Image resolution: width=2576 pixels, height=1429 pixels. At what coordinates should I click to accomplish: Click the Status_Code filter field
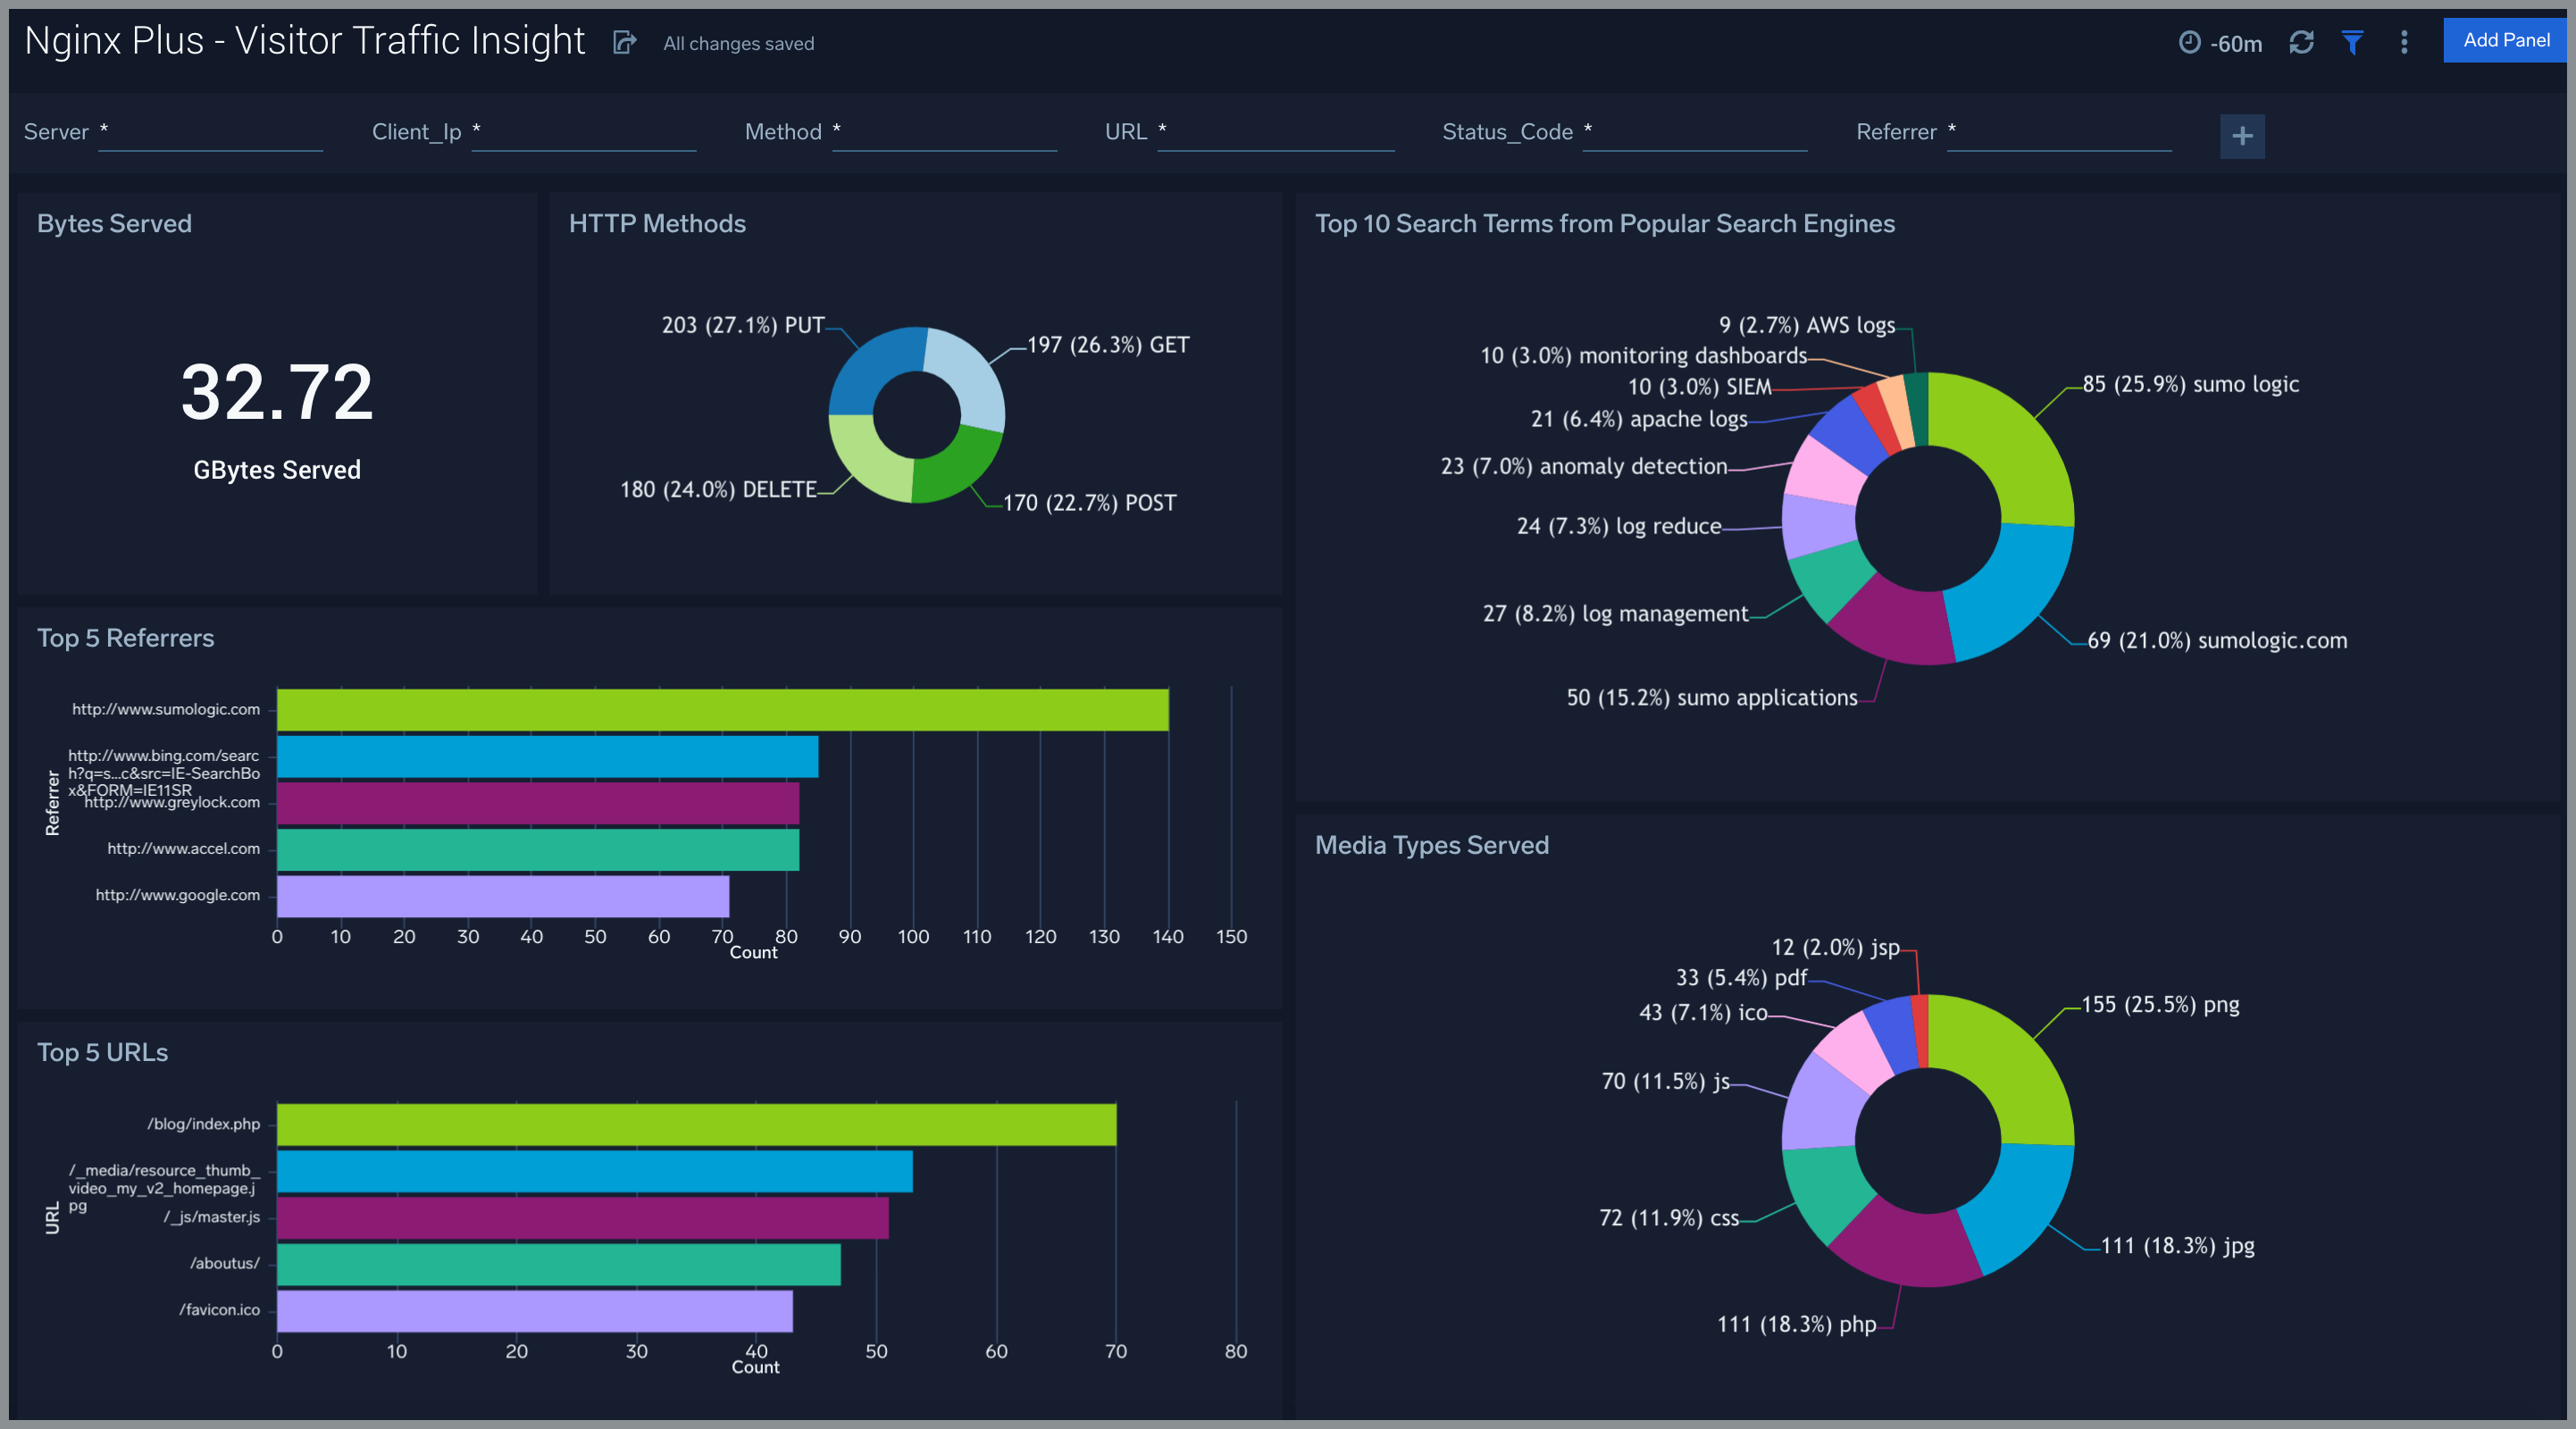pos(1694,133)
